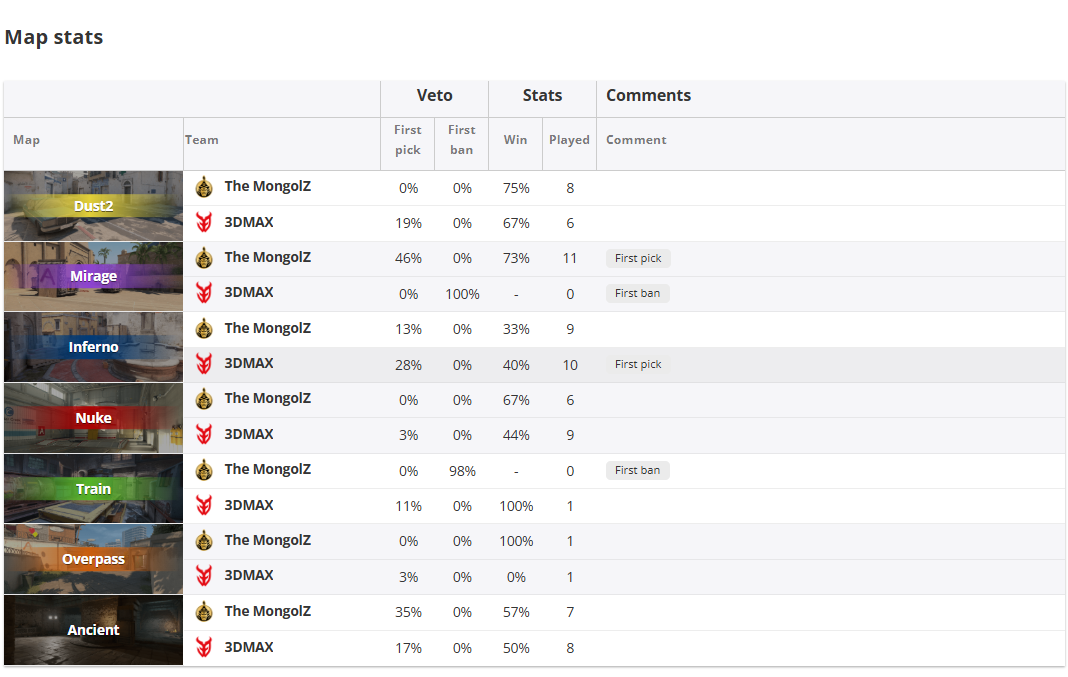Click 3DMAX logo in Train row
Viewport: 1068px width, 677px height.
click(204, 505)
